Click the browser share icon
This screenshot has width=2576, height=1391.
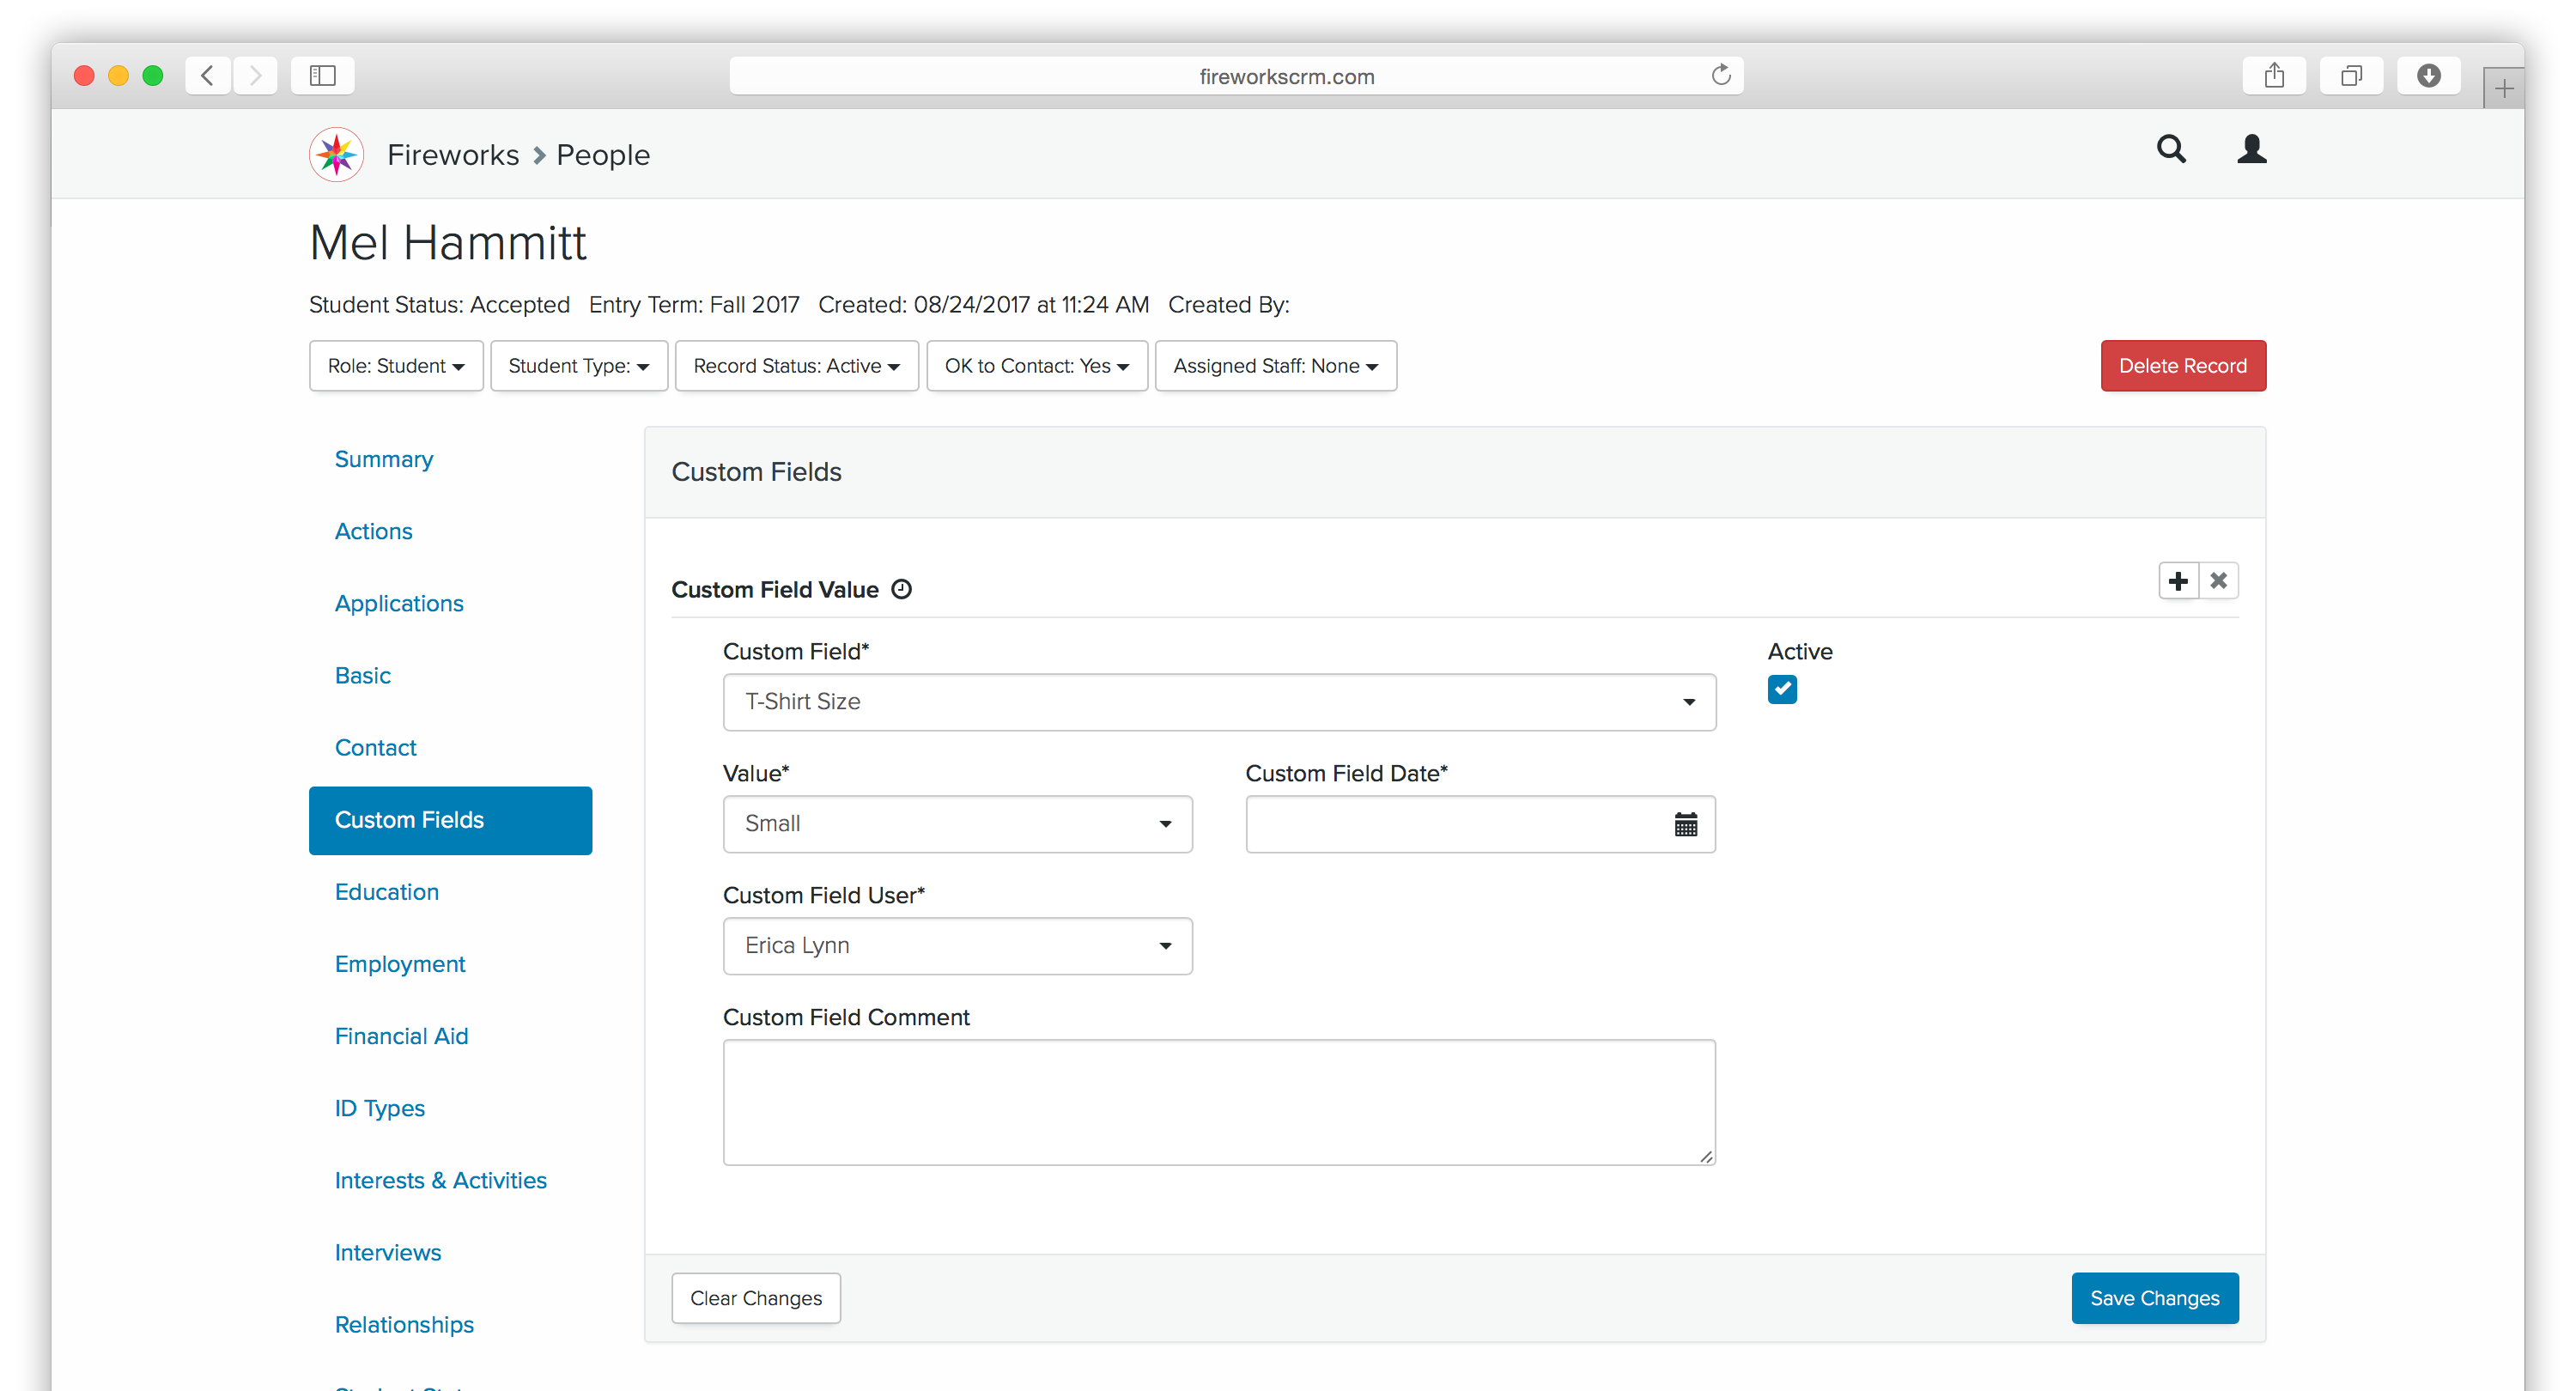pos(2274,76)
